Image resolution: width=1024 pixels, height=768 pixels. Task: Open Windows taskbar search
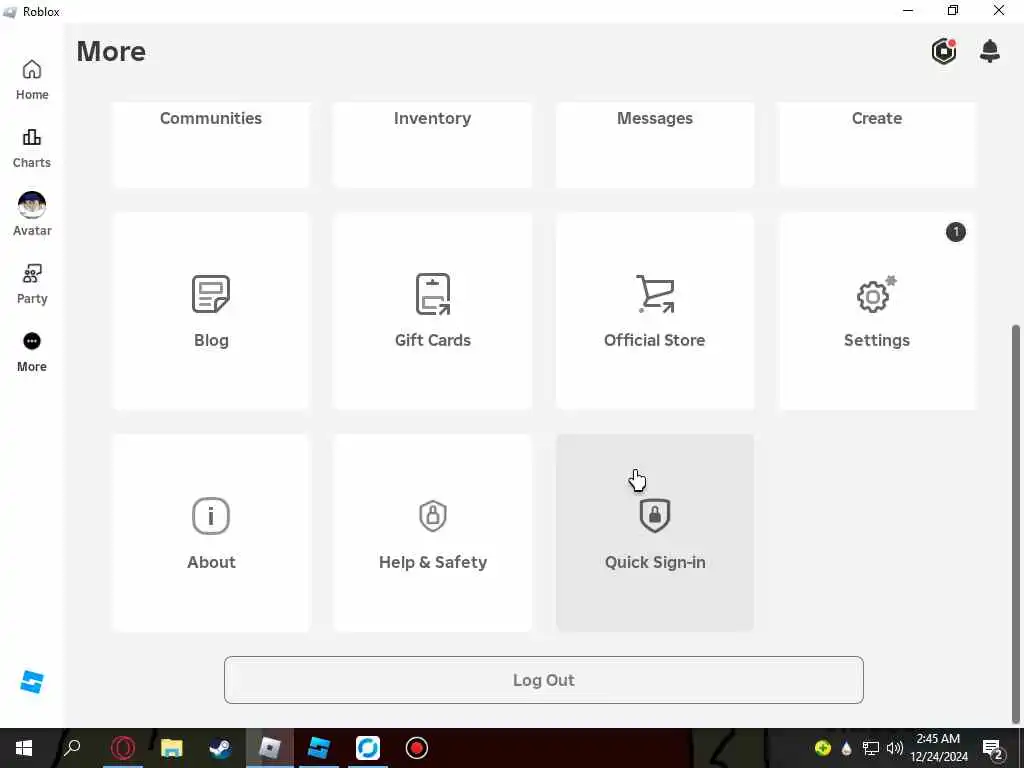(x=72, y=748)
